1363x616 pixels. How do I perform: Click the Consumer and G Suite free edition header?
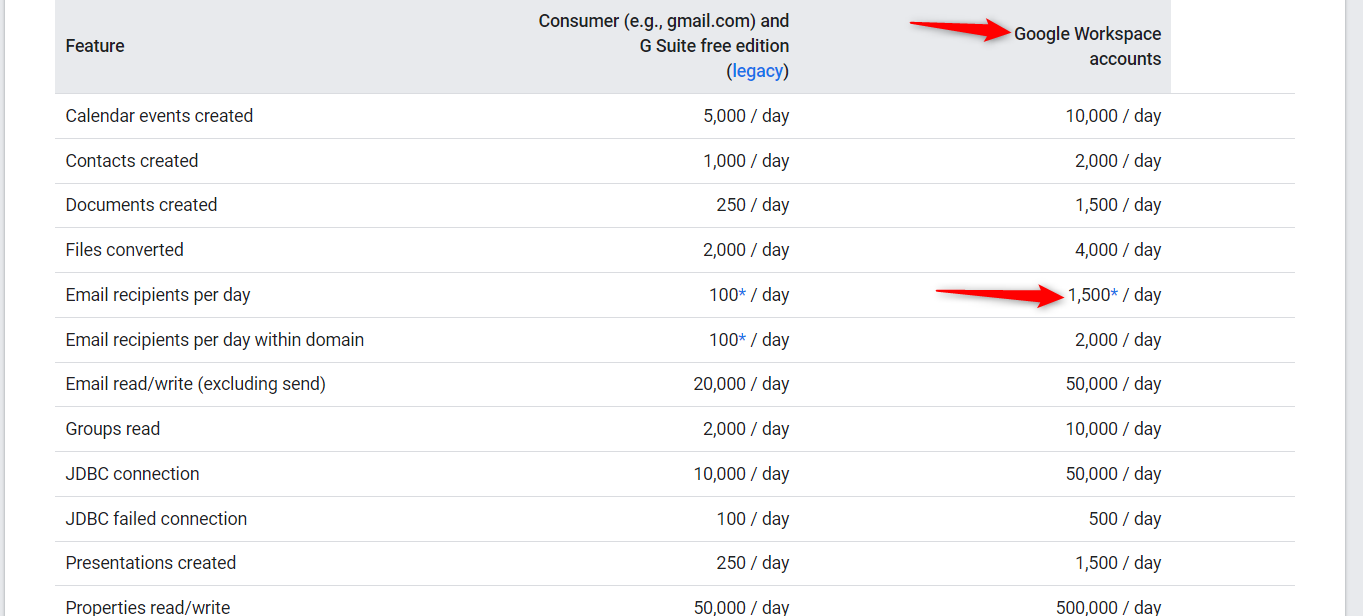click(x=664, y=46)
